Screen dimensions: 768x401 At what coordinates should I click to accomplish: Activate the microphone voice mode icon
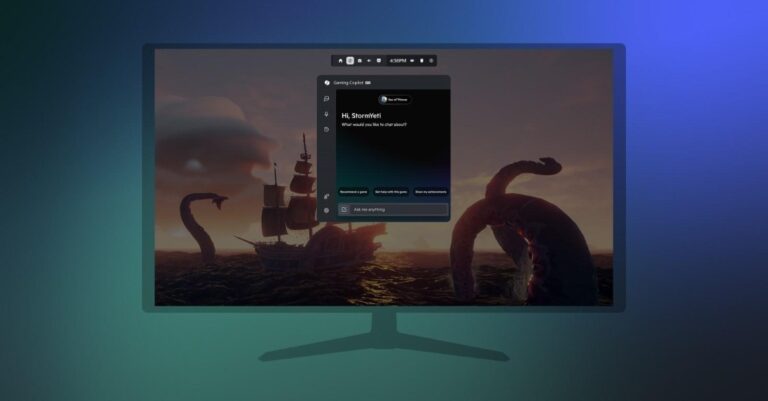point(327,115)
